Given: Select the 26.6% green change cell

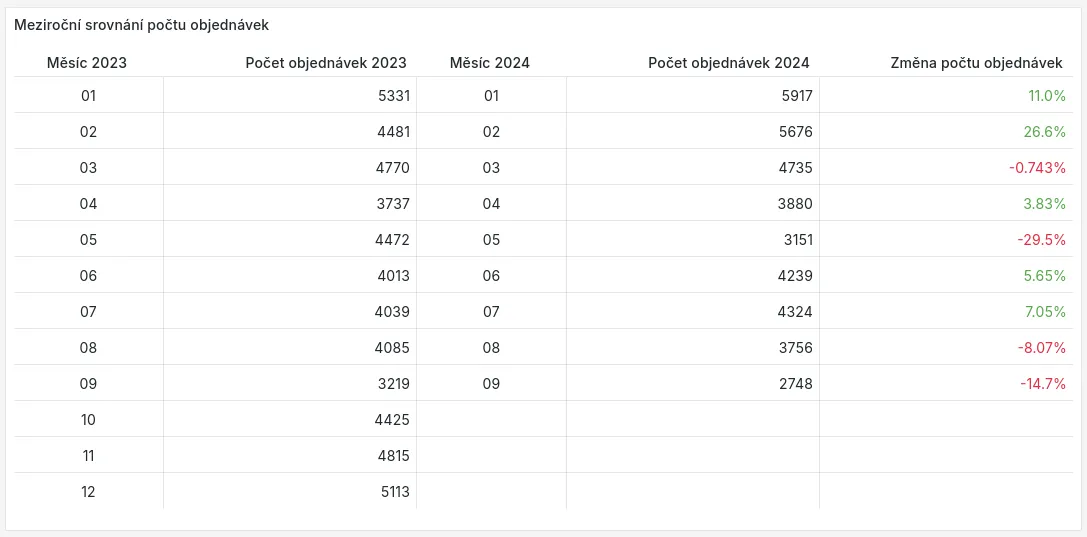Looking at the screenshot, I should [x=1046, y=132].
